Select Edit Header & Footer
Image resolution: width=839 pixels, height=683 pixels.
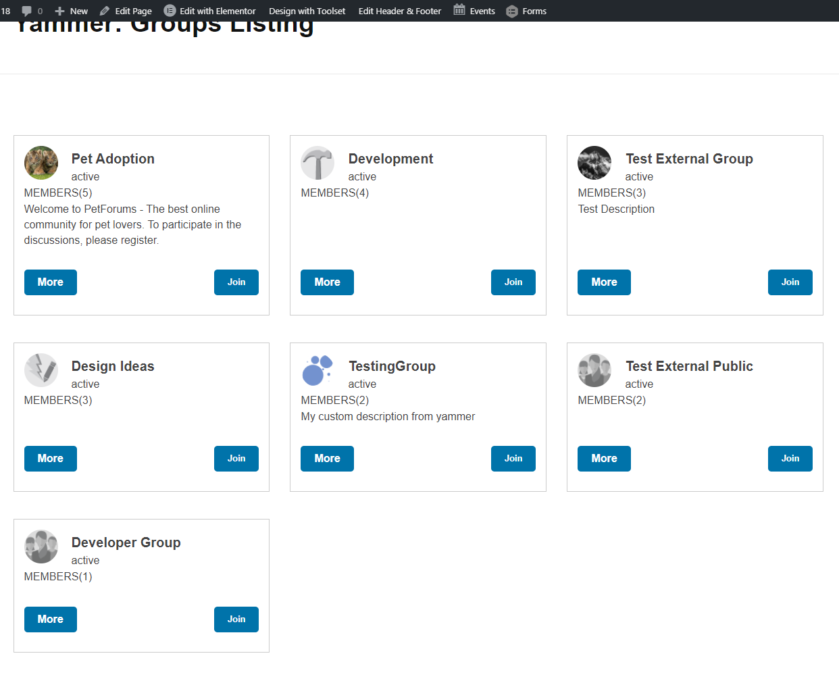(x=400, y=11)
